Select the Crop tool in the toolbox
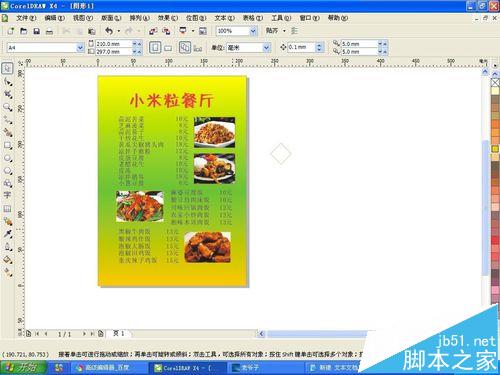 [8, 94]
